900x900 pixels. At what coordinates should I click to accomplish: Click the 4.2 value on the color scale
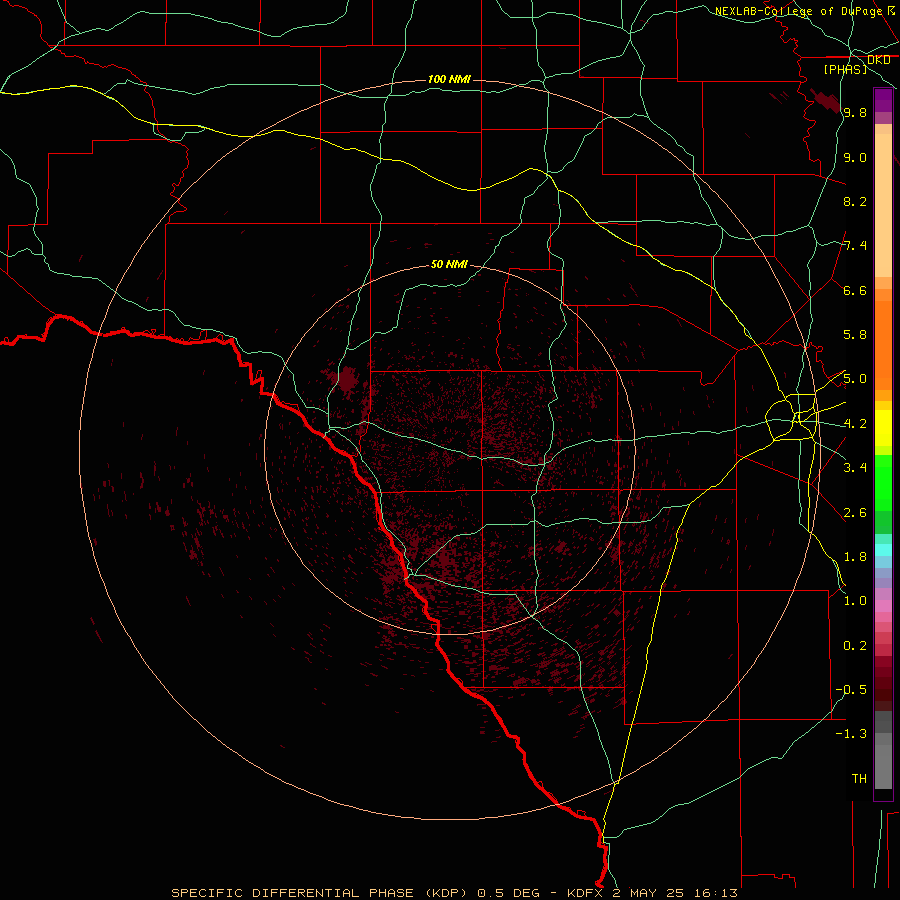855,424
